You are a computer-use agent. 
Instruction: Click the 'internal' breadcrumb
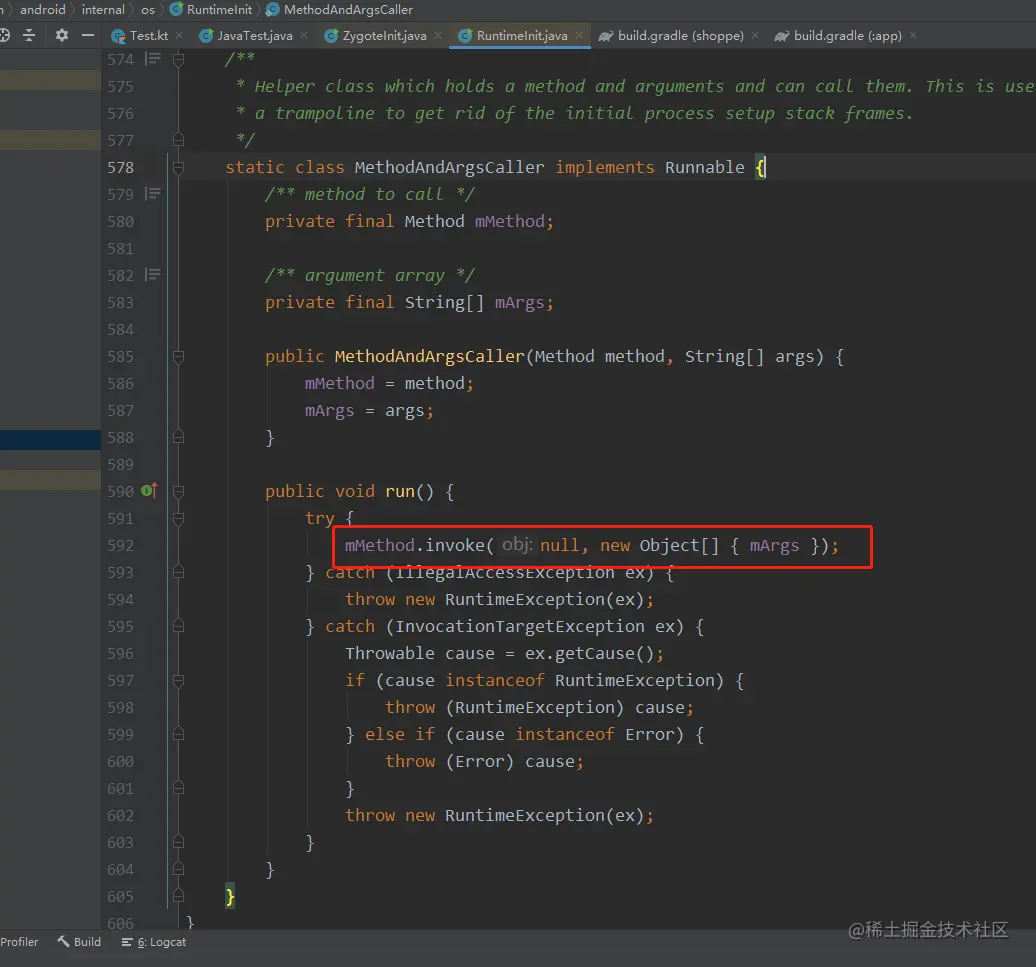[103, 10]
